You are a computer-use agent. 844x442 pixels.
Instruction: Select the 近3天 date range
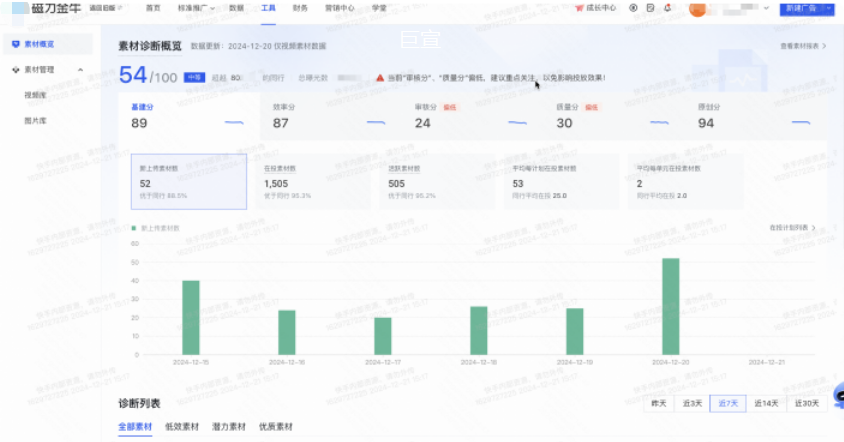pos(692,403)
